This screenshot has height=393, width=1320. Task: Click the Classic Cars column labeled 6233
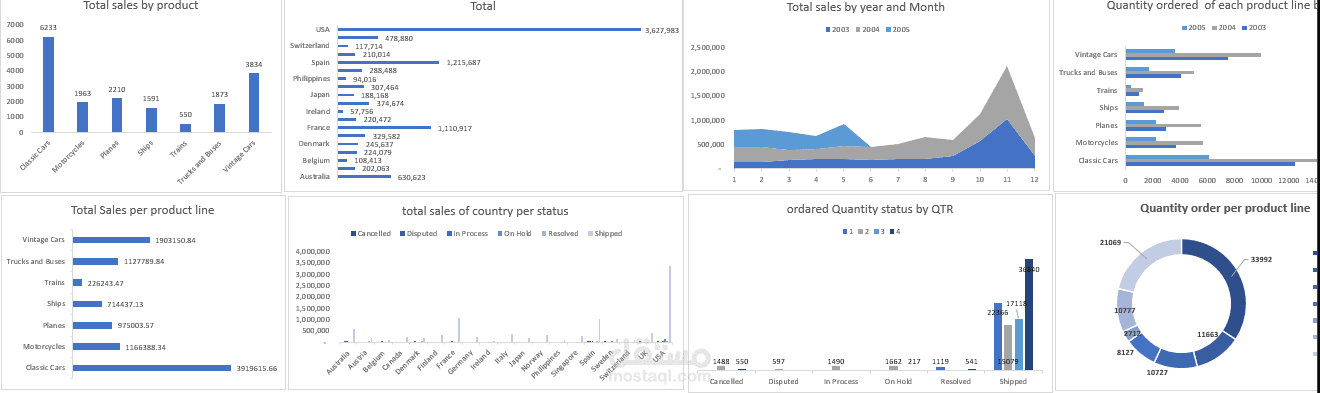(x=48, y=84)
